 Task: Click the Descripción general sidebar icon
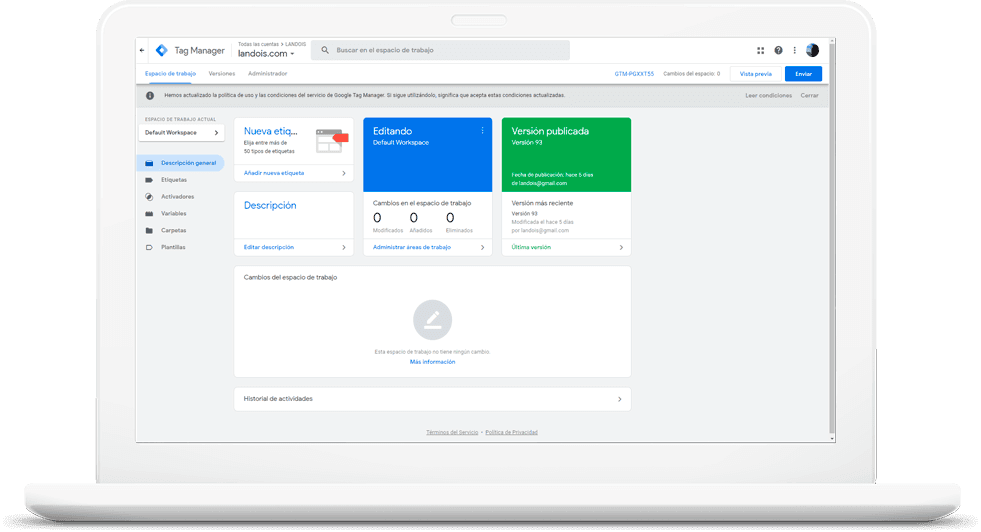pyautogui.click(x=149, y=163)
